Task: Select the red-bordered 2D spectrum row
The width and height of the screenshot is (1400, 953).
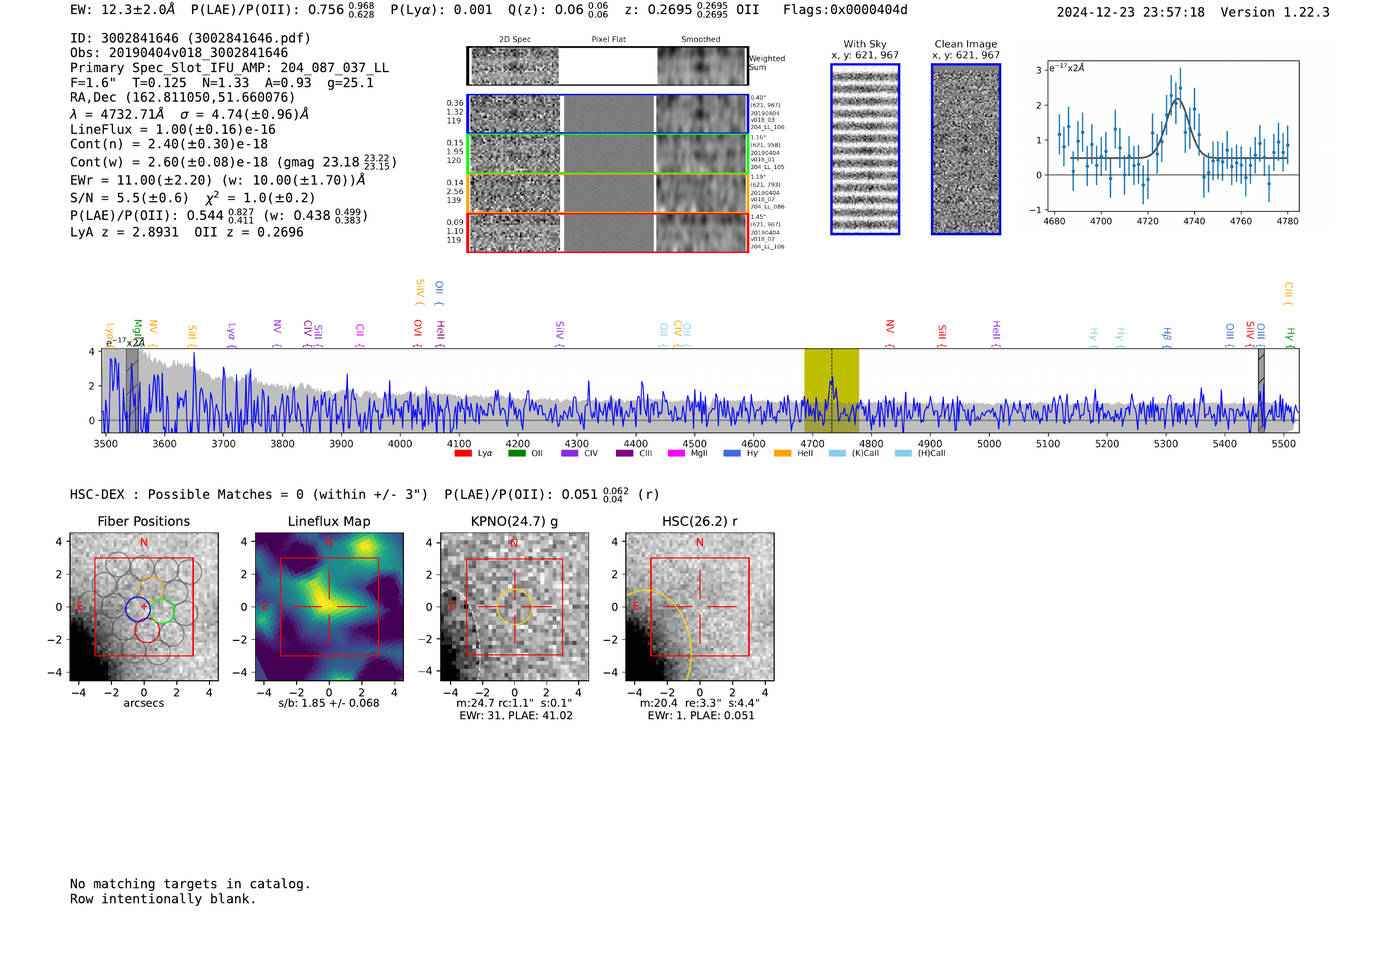Action: click(x=607, y=233)
